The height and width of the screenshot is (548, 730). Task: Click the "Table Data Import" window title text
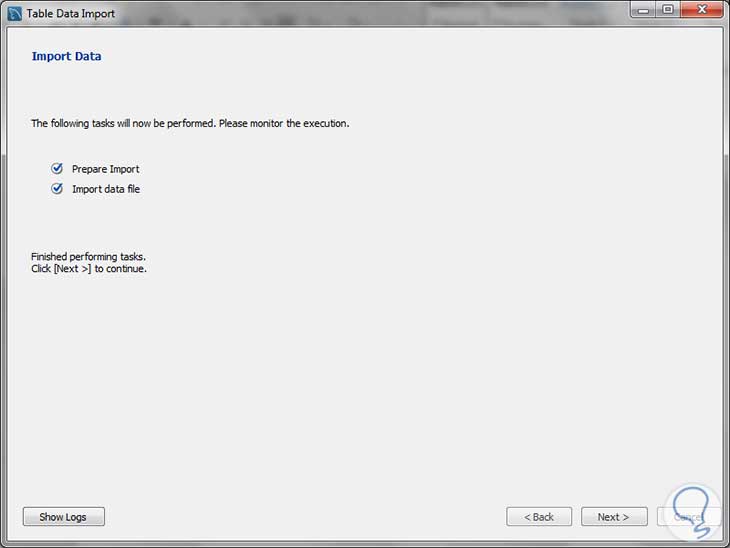click(x=70, y=14)
